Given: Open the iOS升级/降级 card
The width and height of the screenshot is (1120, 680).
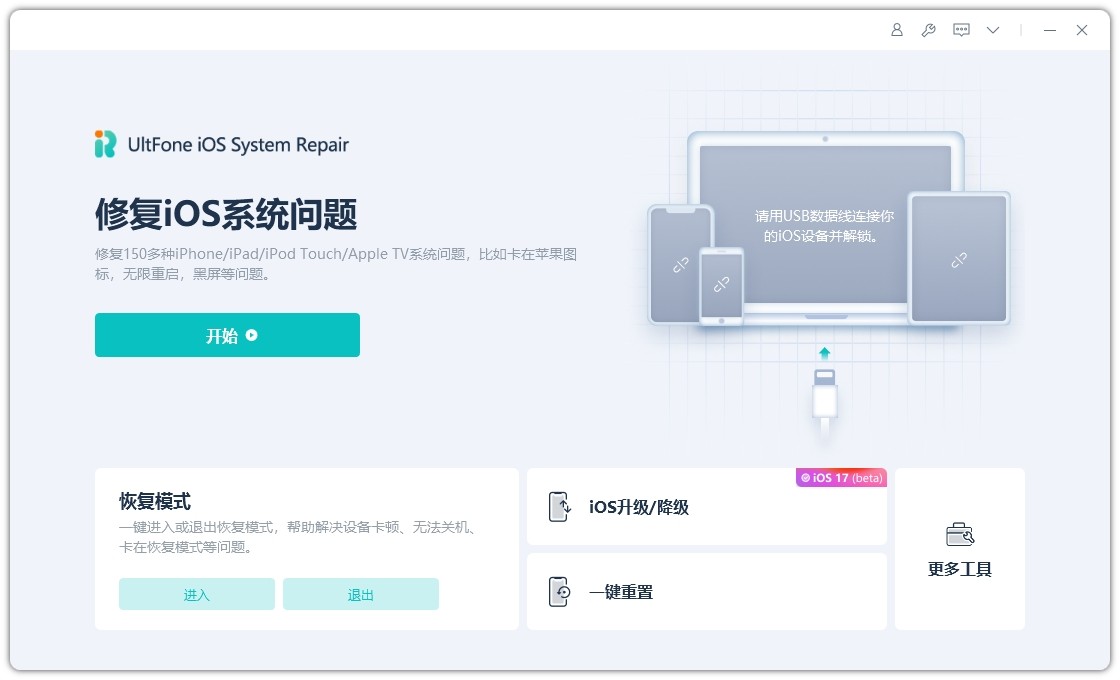Looking at the screenshot, I should 706,507.
